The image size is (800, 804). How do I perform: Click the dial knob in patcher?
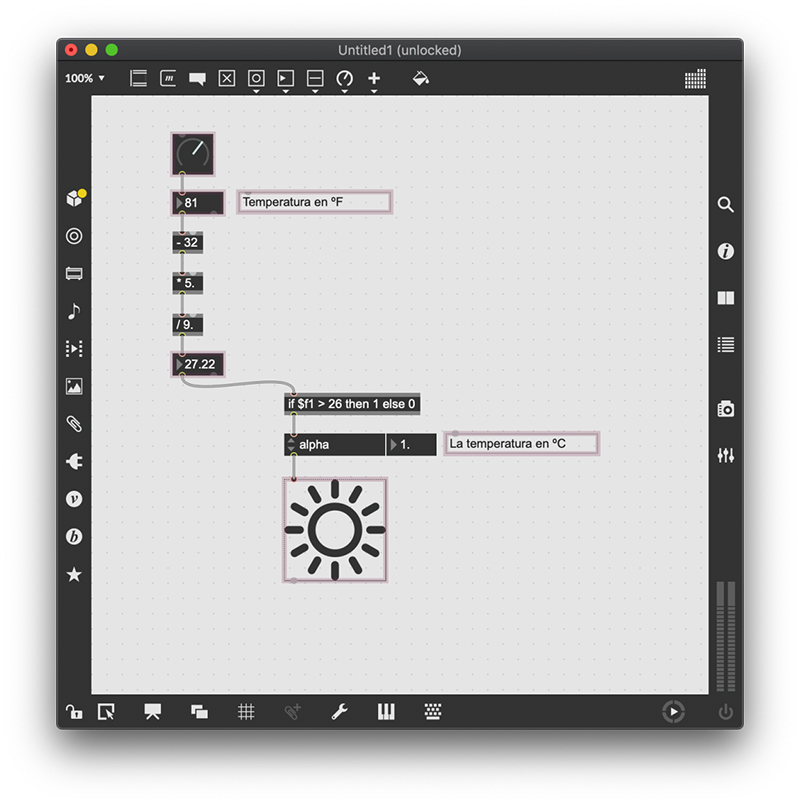[193, 154]
